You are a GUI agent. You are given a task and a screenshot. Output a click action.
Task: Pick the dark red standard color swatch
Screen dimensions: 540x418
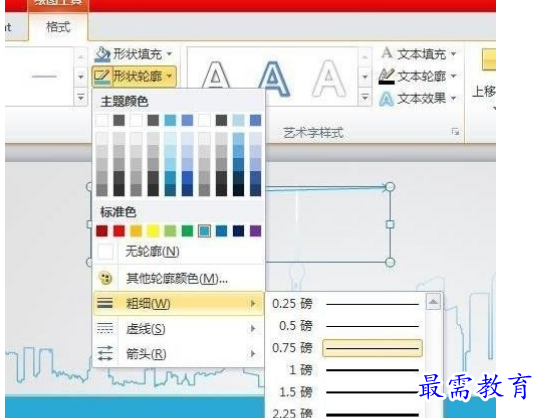click(102, 231)
